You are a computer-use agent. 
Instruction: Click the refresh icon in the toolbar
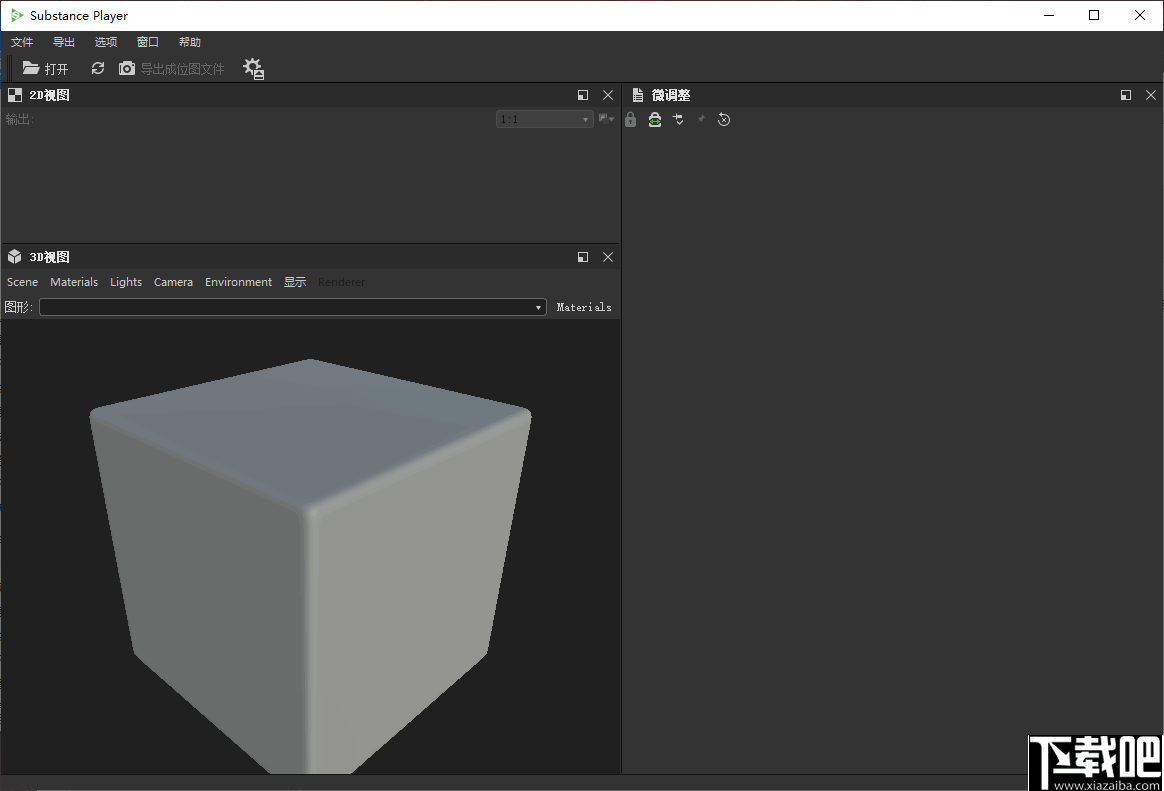click(x=97, y=68)
